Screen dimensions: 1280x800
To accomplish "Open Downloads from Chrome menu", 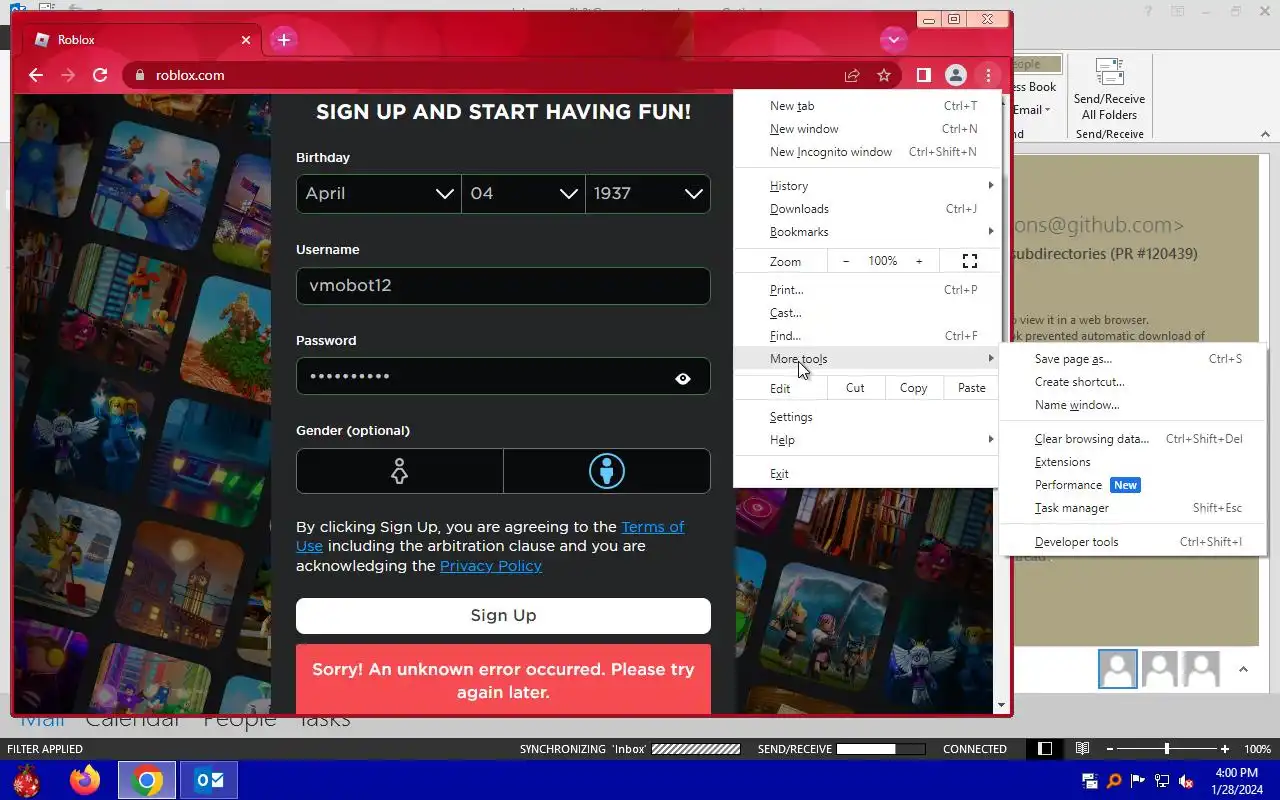I will tap(866, 209).
